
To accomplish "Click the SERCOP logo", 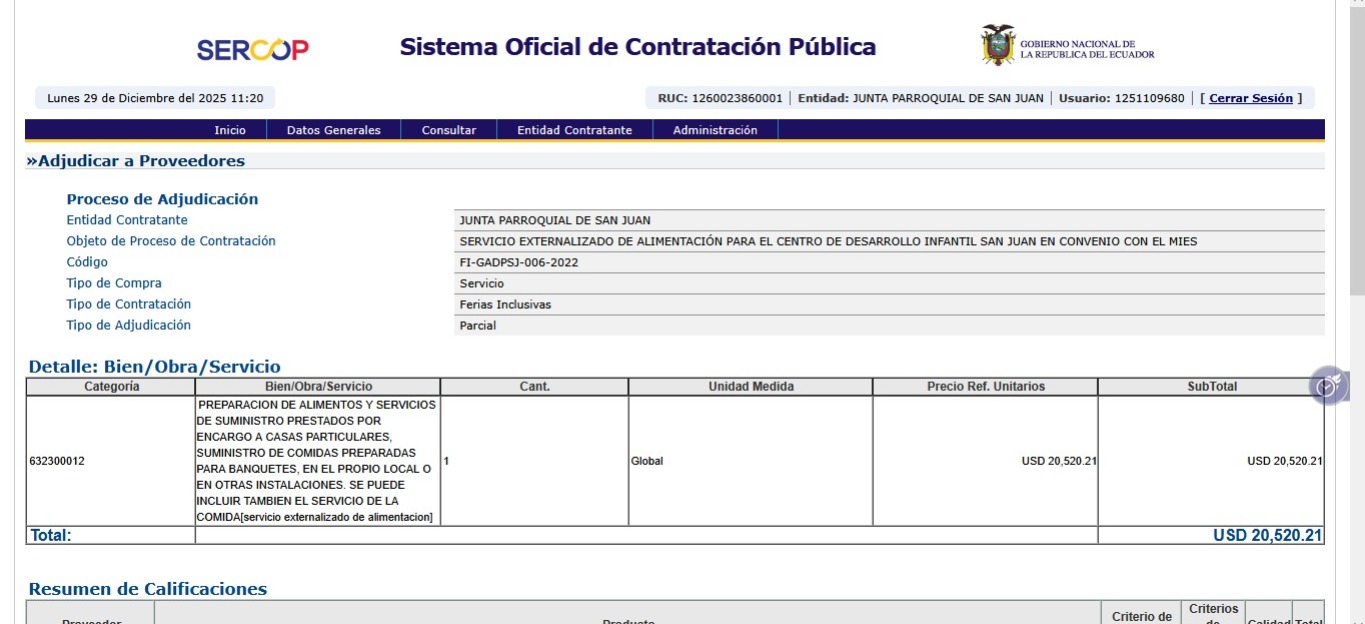I will (x=252, y=50).
